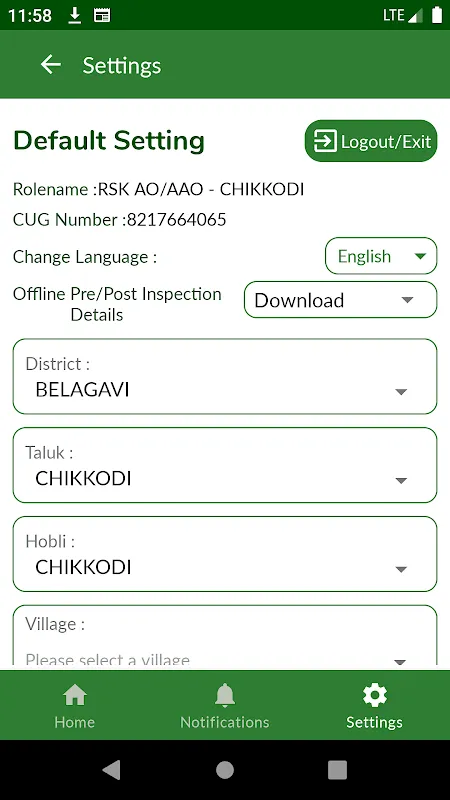450x800 pixels.
Task: Tap the Android home circle button
Action: (x=225, y=769)
